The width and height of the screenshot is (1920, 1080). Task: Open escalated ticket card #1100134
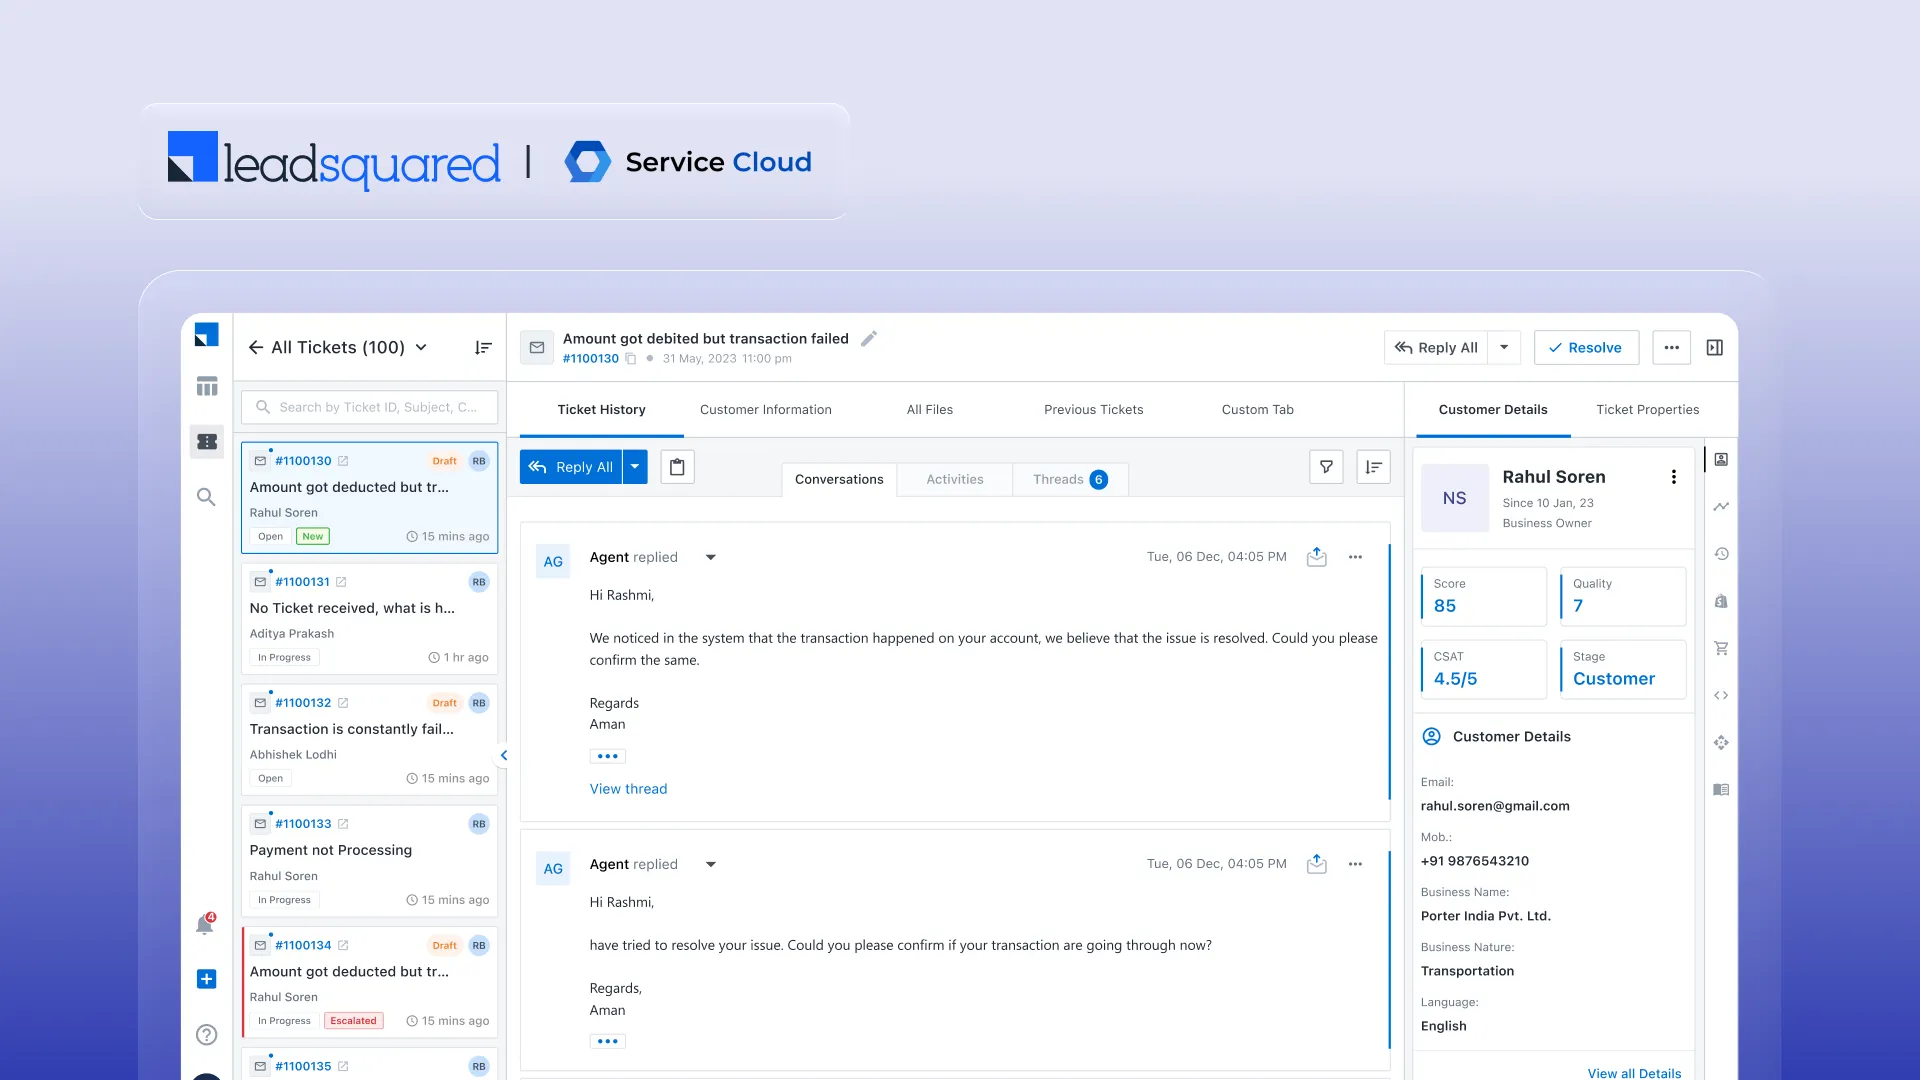(369, 982)
